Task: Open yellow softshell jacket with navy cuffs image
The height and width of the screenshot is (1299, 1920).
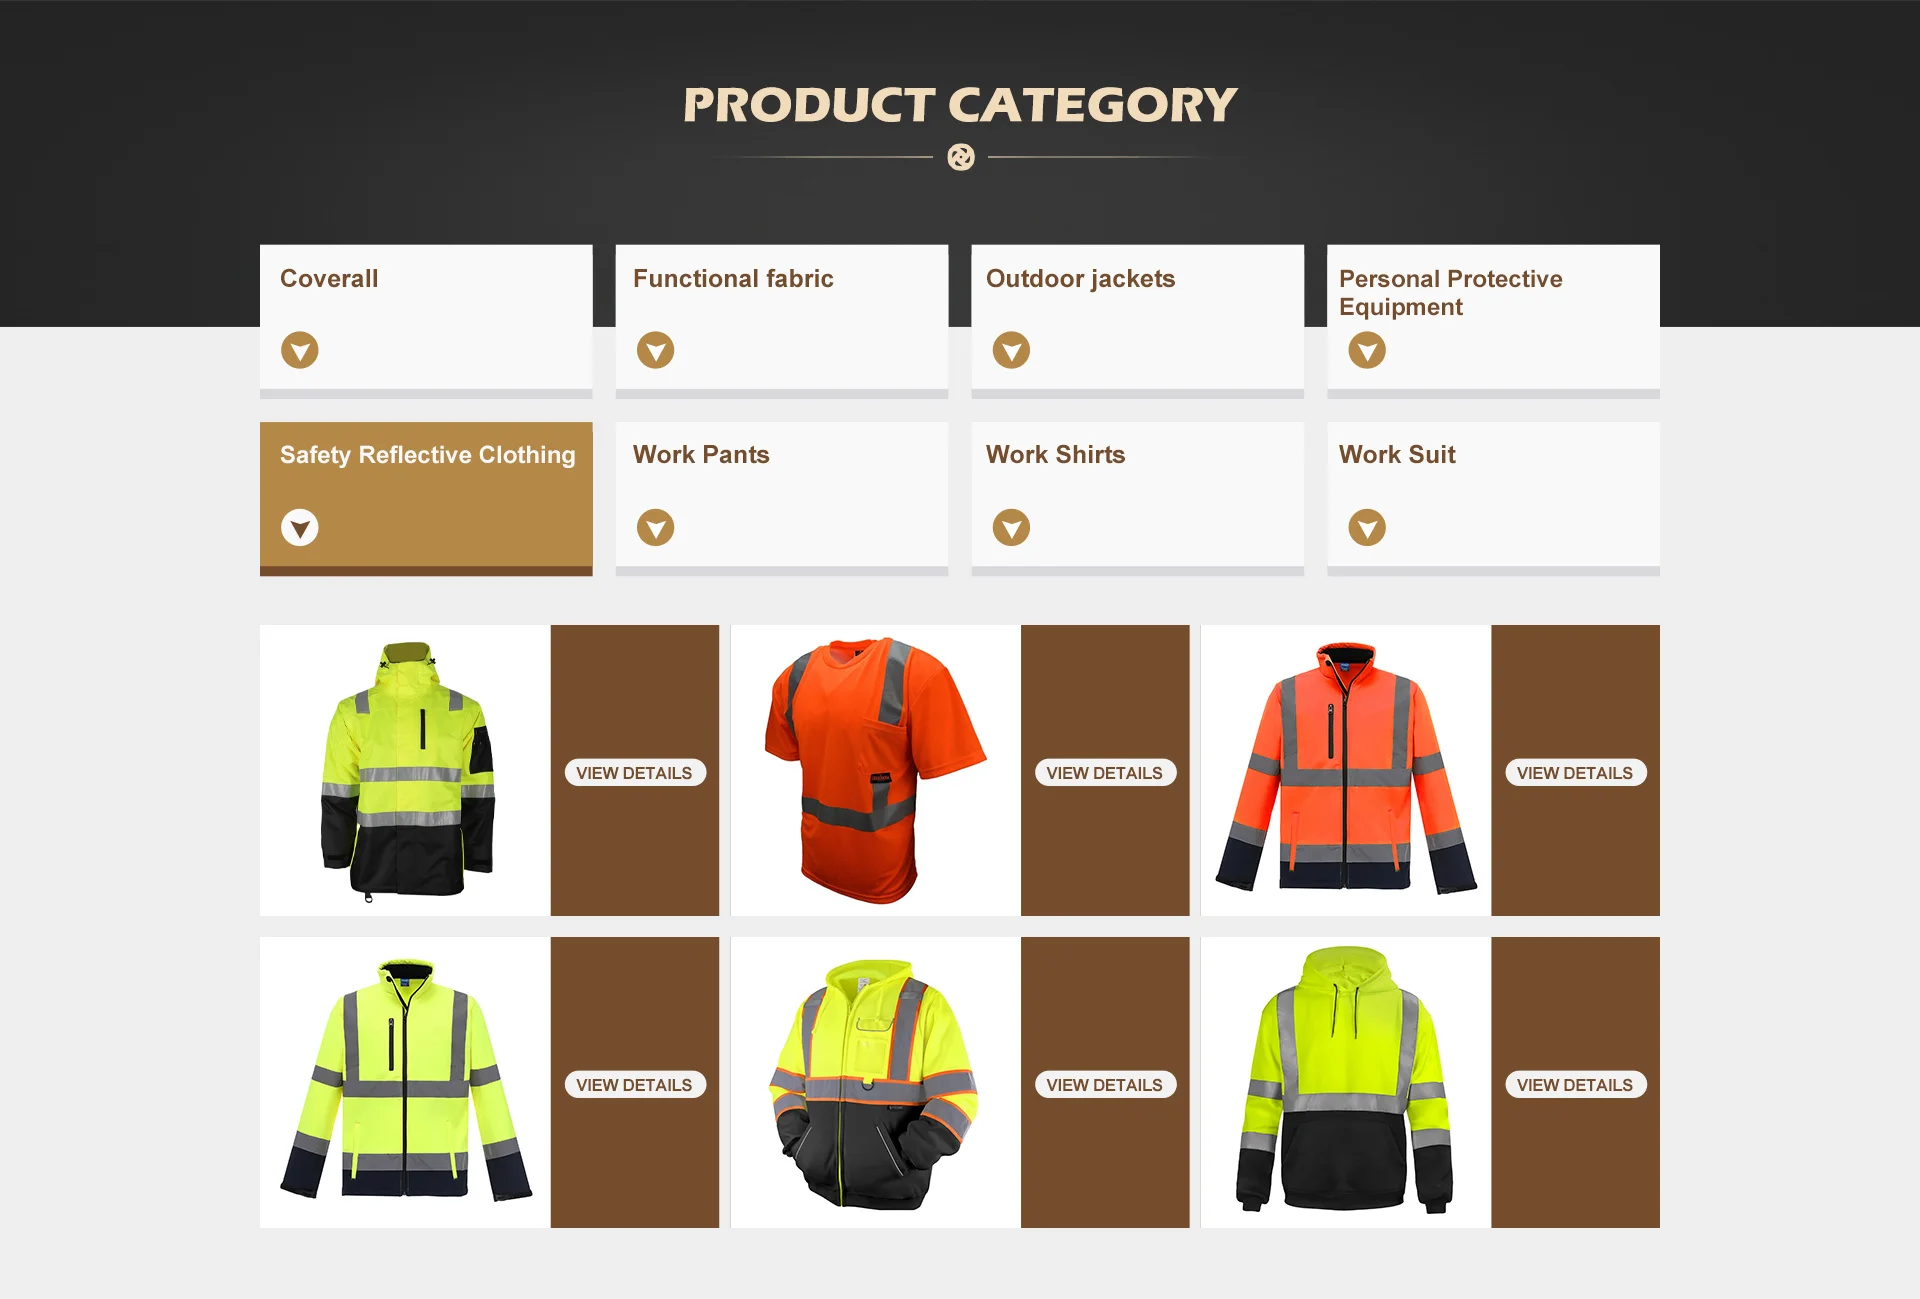Action: (x=405, y=1082)
